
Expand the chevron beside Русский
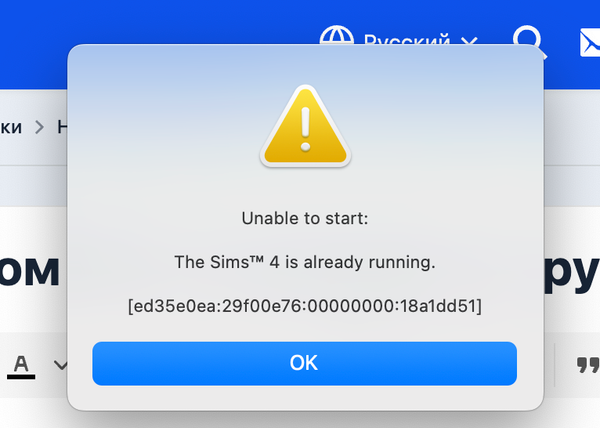(470, 42)
